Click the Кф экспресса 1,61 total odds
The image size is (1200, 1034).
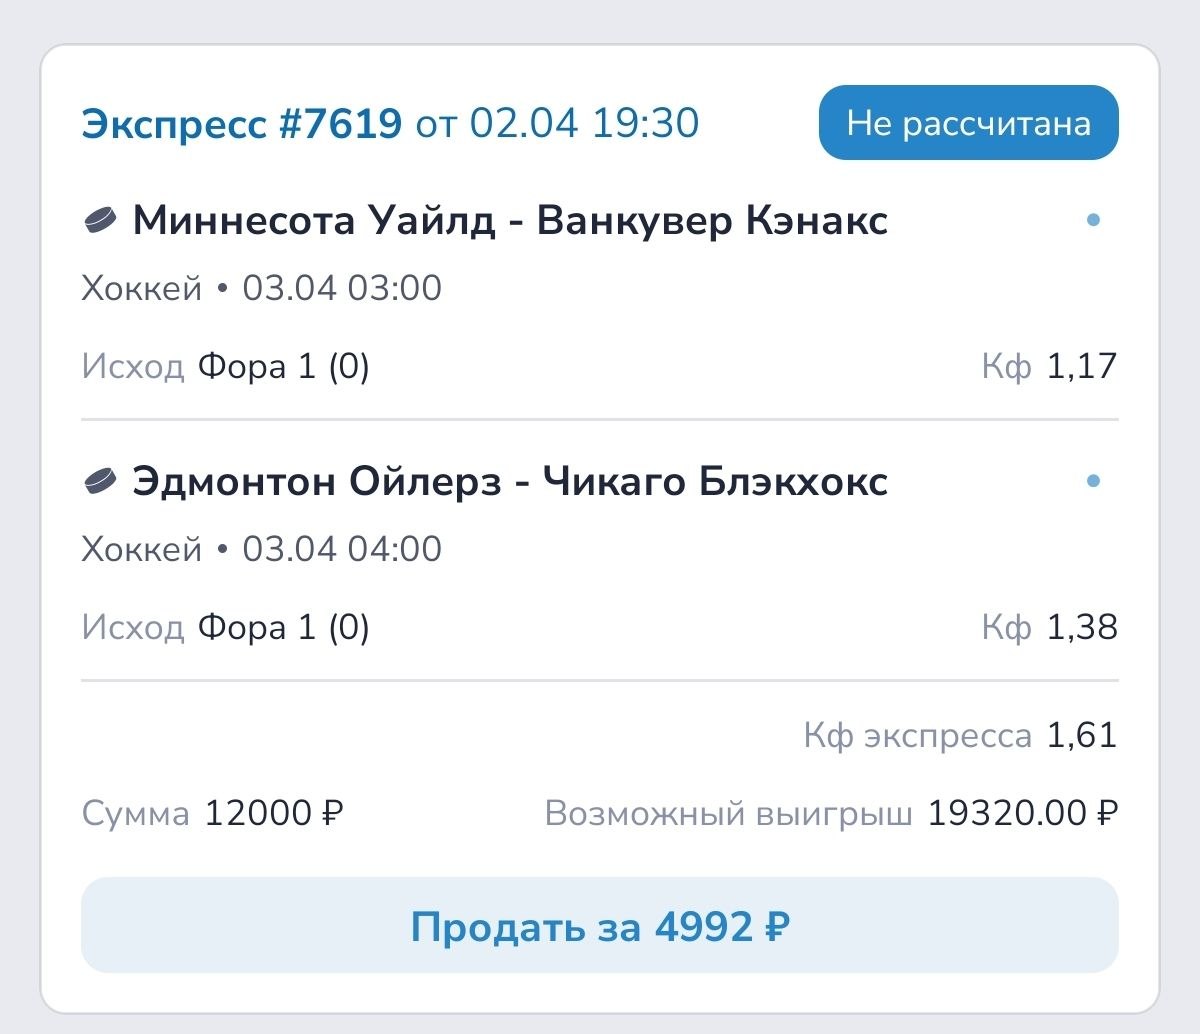pyautogui.click(x=1081, y=736)
